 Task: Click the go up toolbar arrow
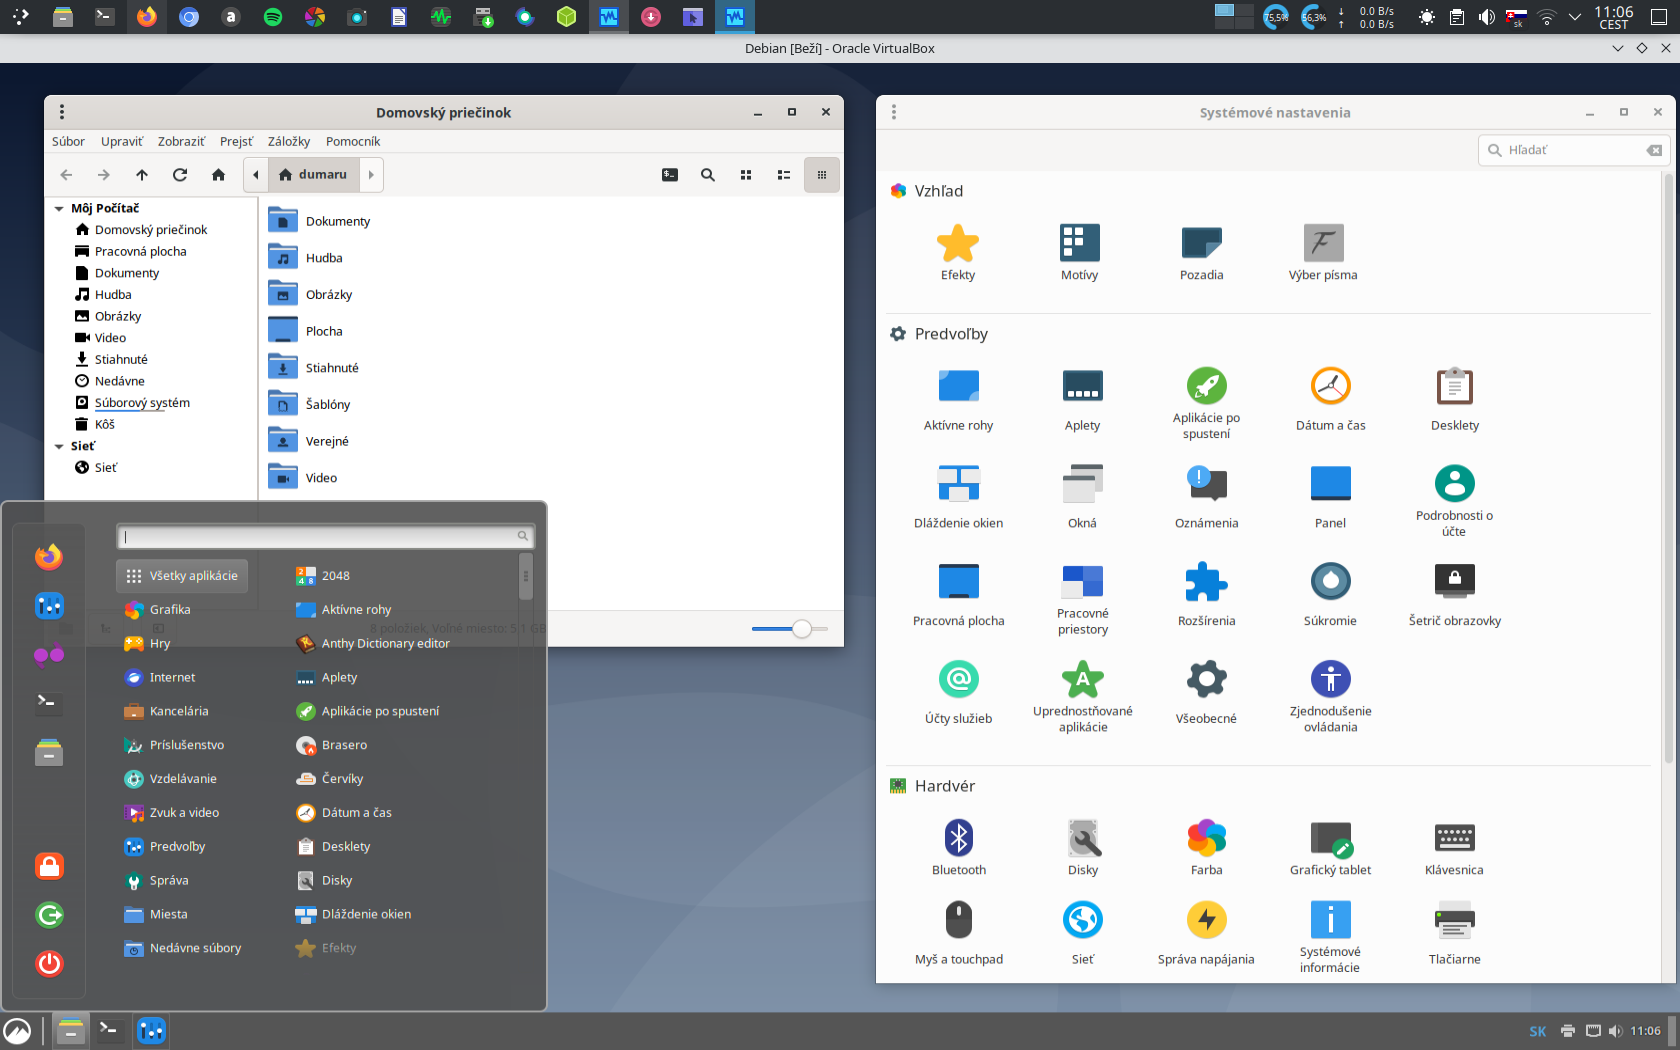click(142, 175)
